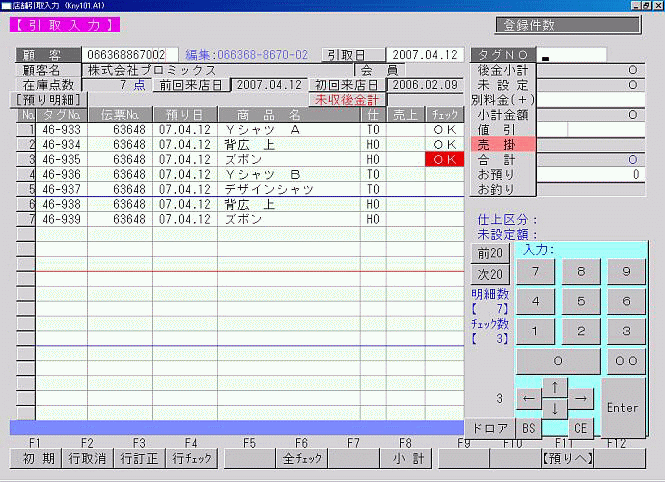Viewport: 665px width, 482px height.
Task: Click the left arrow key on keypad
Action: [x=529, y=398]
